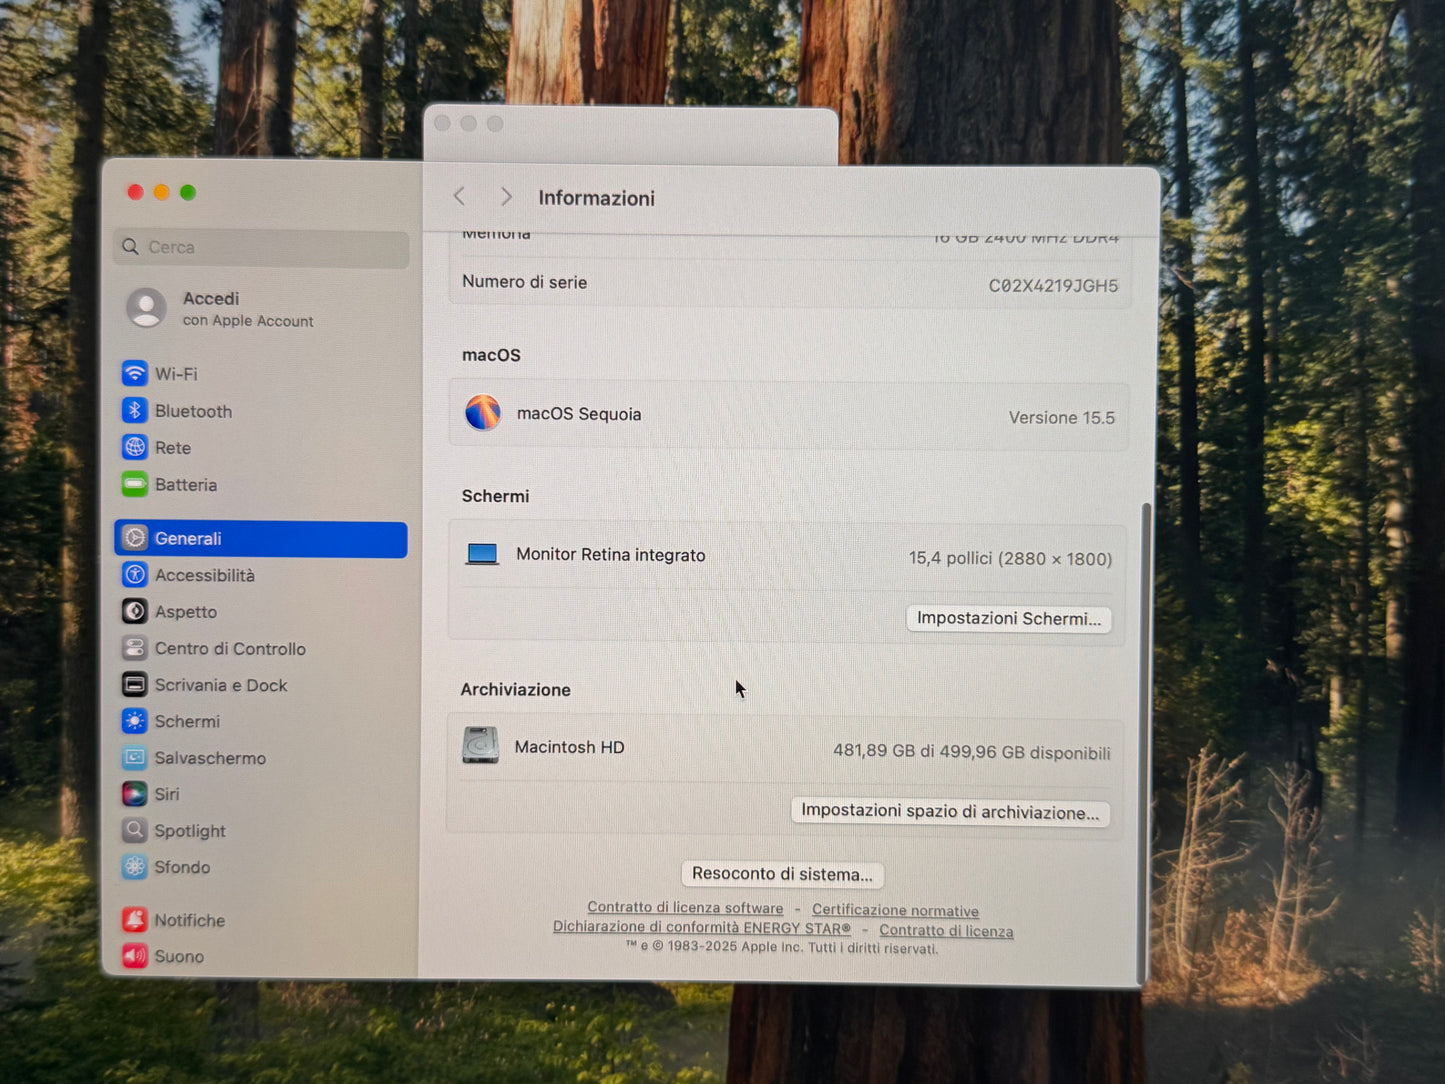Click Resoconto di sistema button
The width and height of the screenshot is (1445, 1084).
[782, 874]
